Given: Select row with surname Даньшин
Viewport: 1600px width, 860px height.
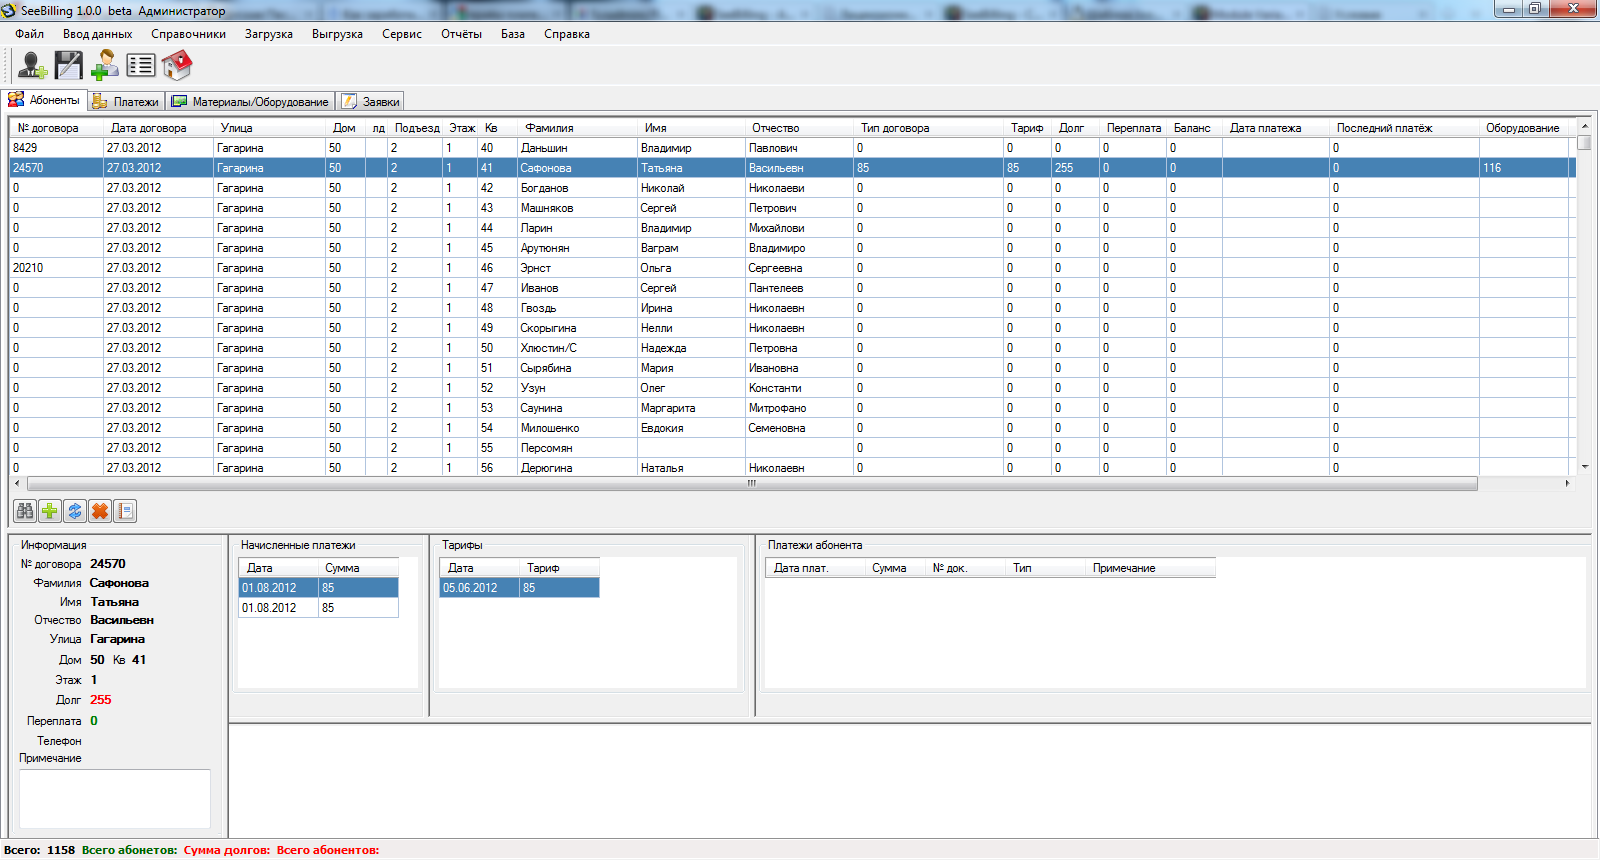Looking at the screenshot, I should [x=793, y=148].
